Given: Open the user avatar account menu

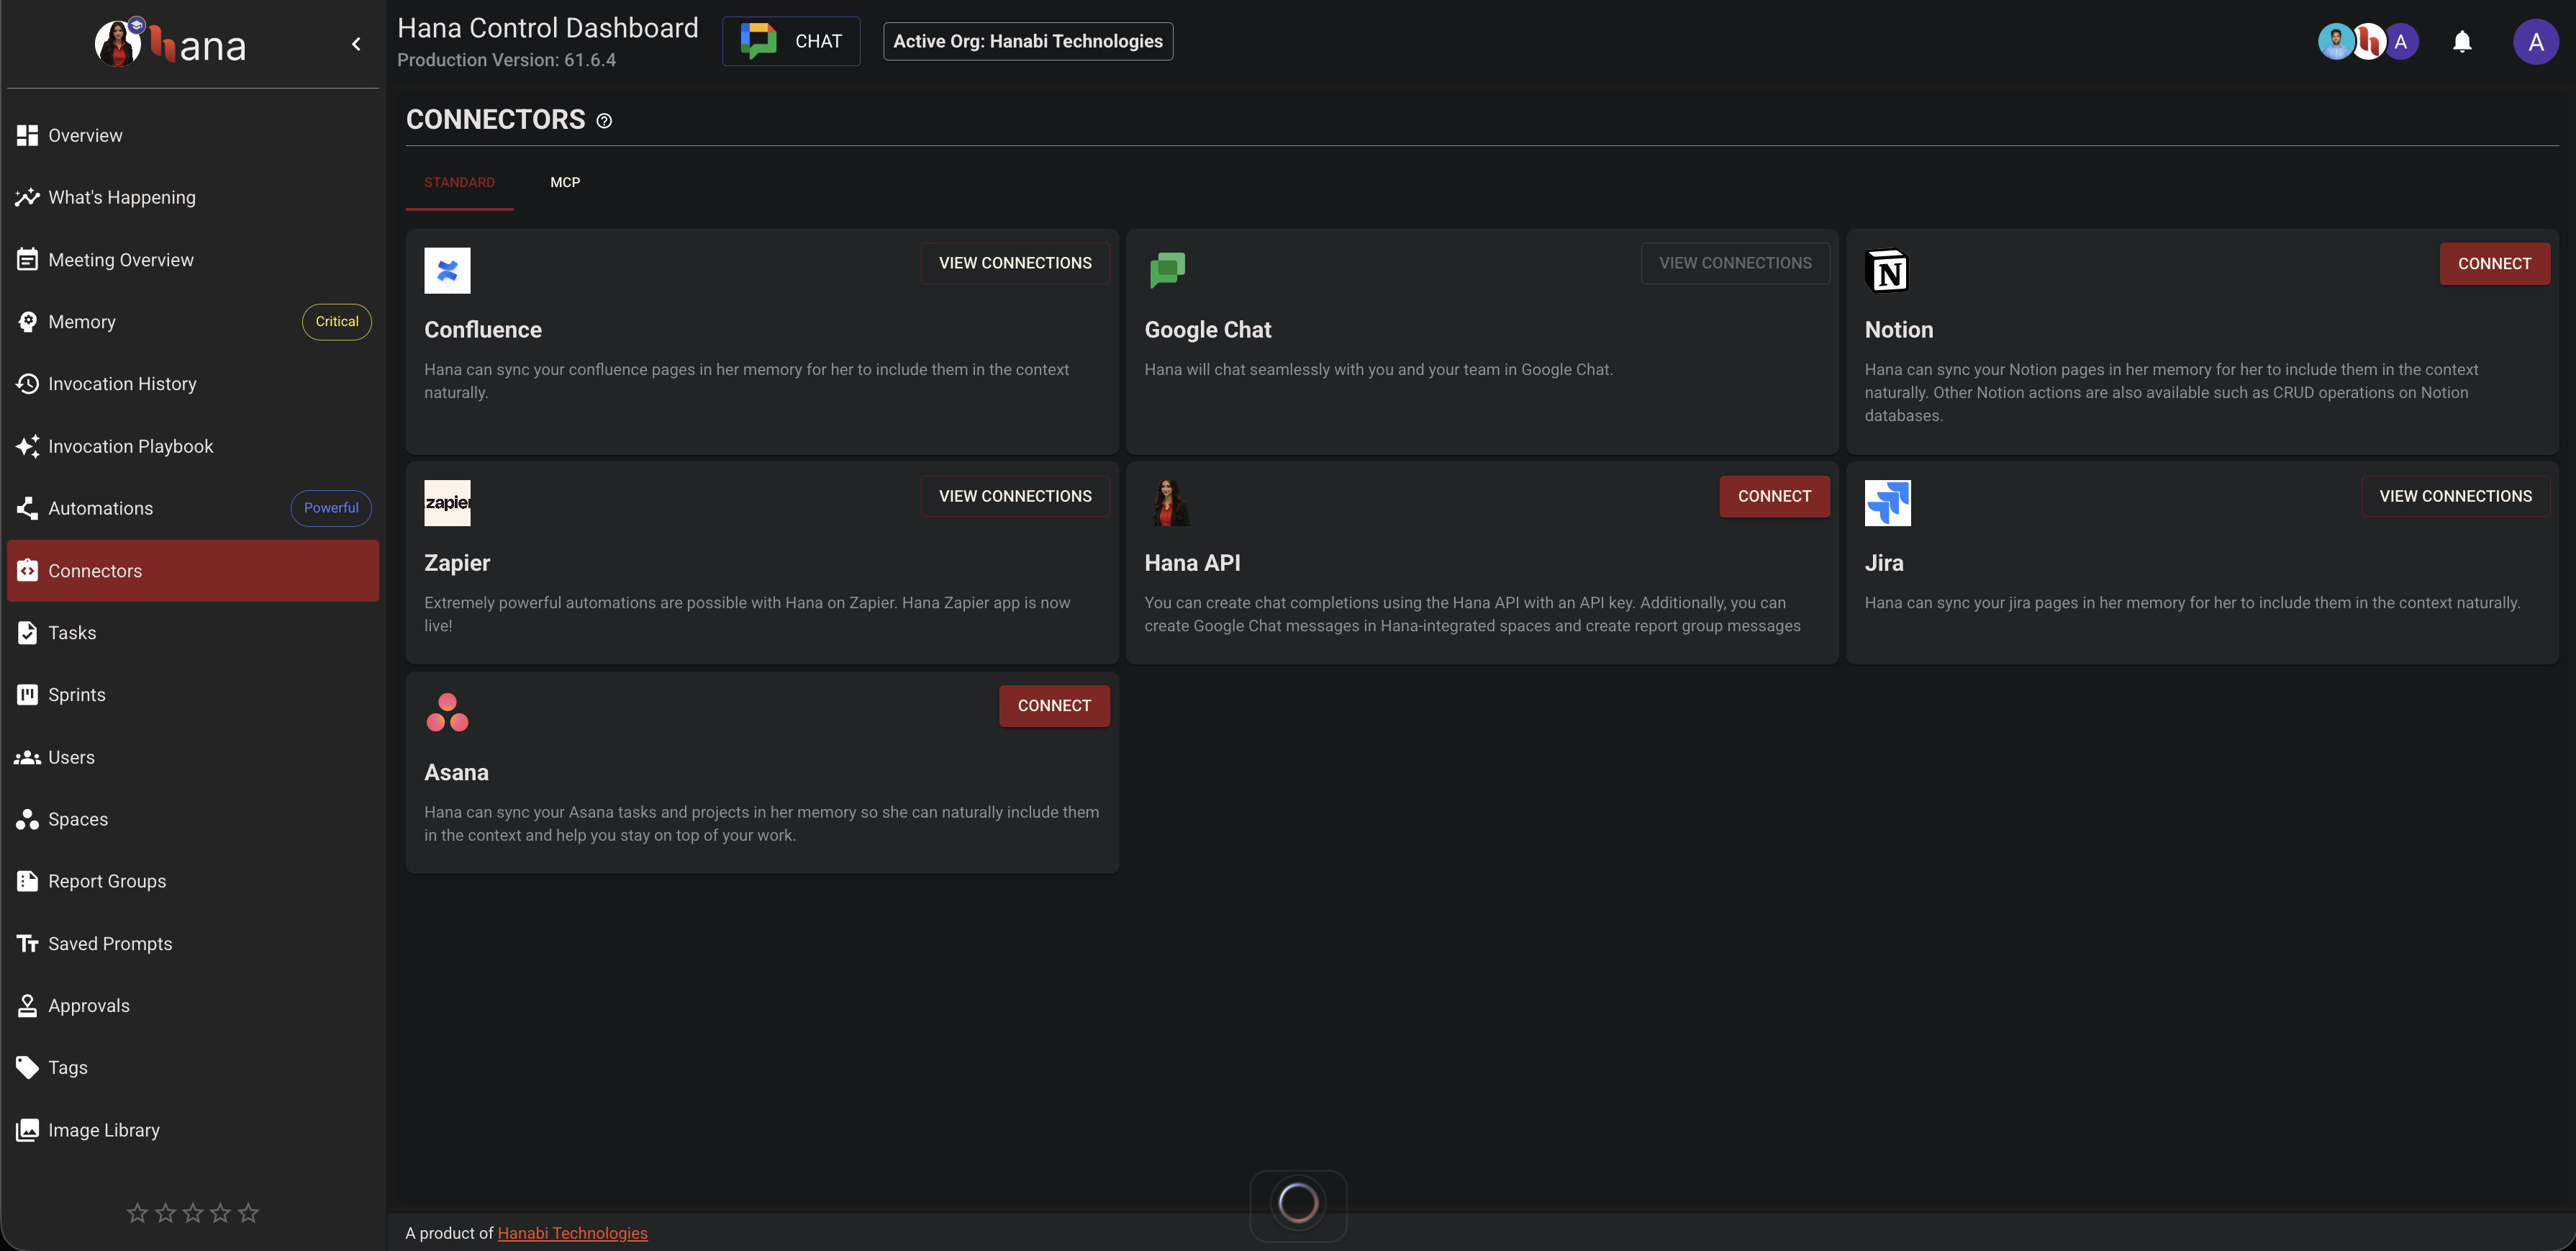Looking at the screenshot, I should coord(2535,42).
